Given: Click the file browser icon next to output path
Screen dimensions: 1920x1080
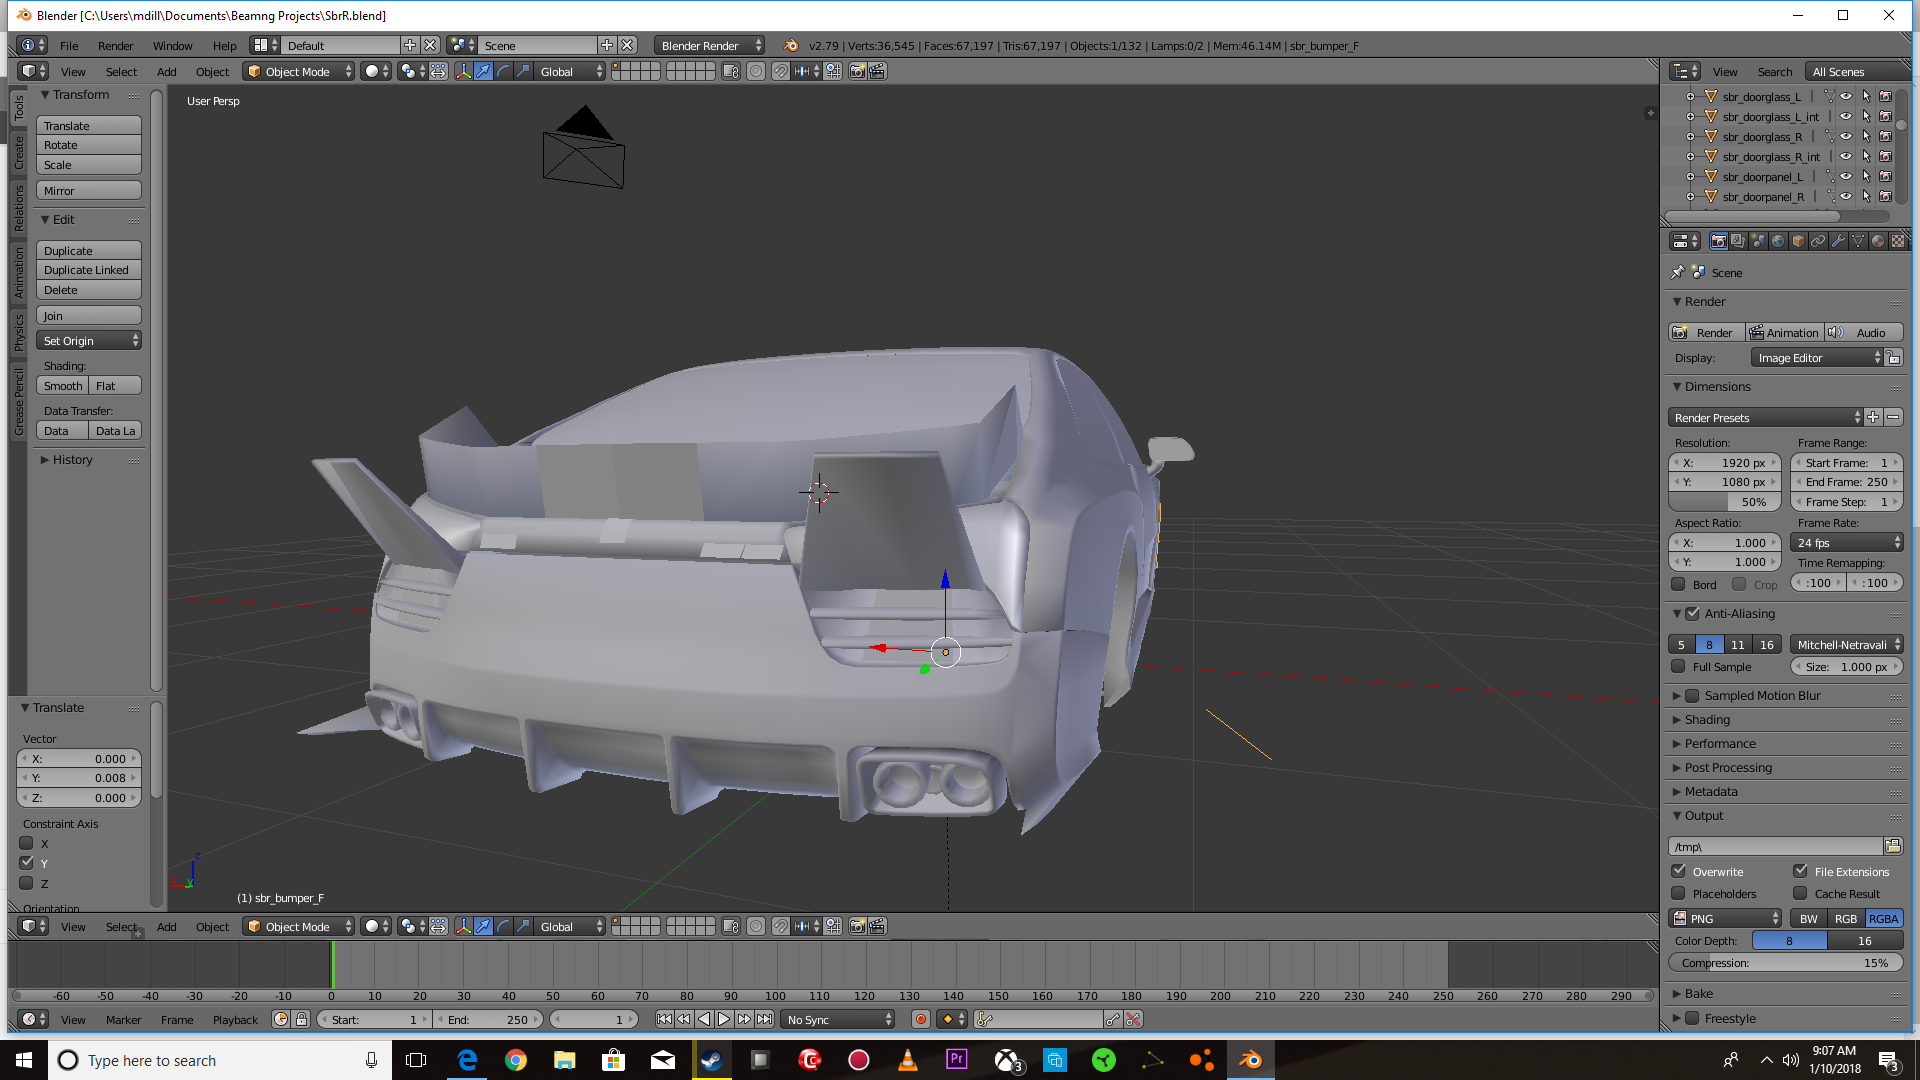Looking at the screenshot, I should (x=1893, y=847).
